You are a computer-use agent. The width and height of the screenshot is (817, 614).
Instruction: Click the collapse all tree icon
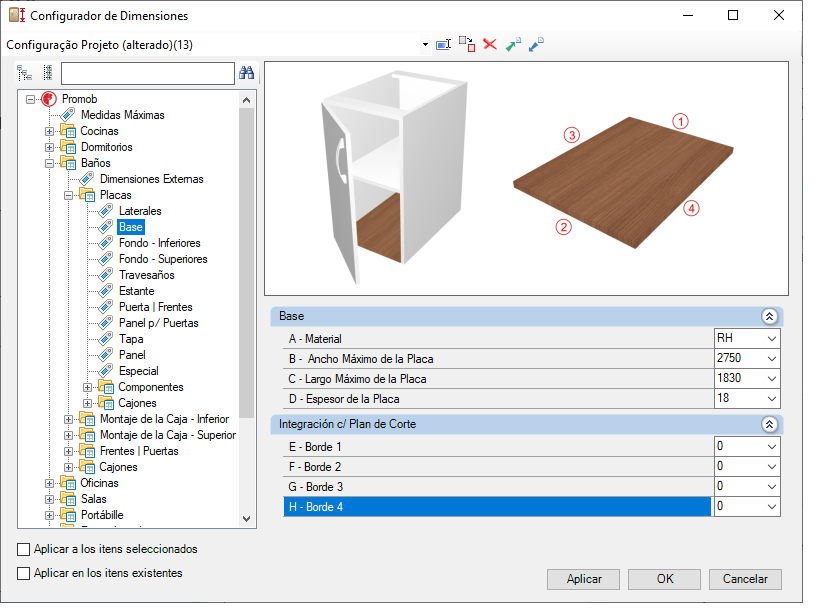(48, 73)
